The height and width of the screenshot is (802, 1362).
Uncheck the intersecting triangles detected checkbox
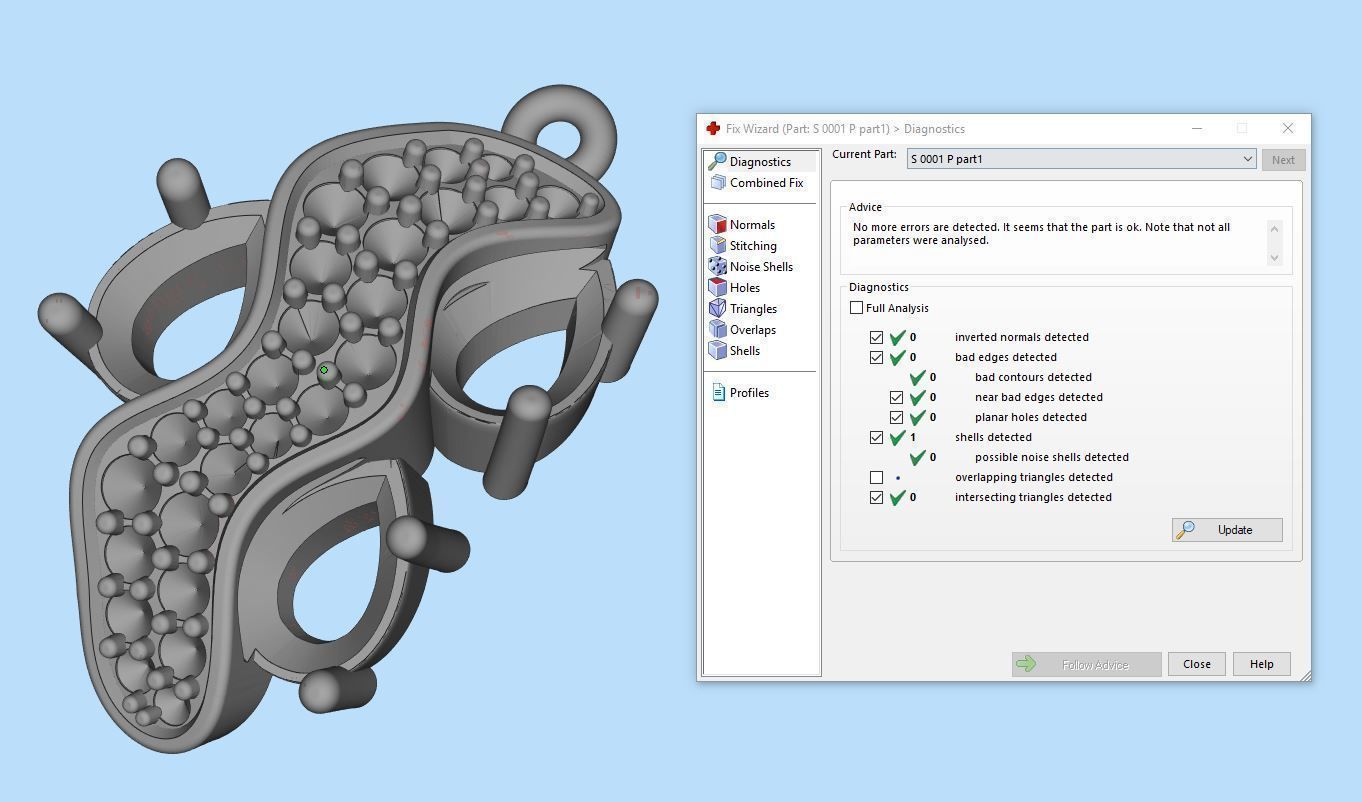click(x=877, y=497)
